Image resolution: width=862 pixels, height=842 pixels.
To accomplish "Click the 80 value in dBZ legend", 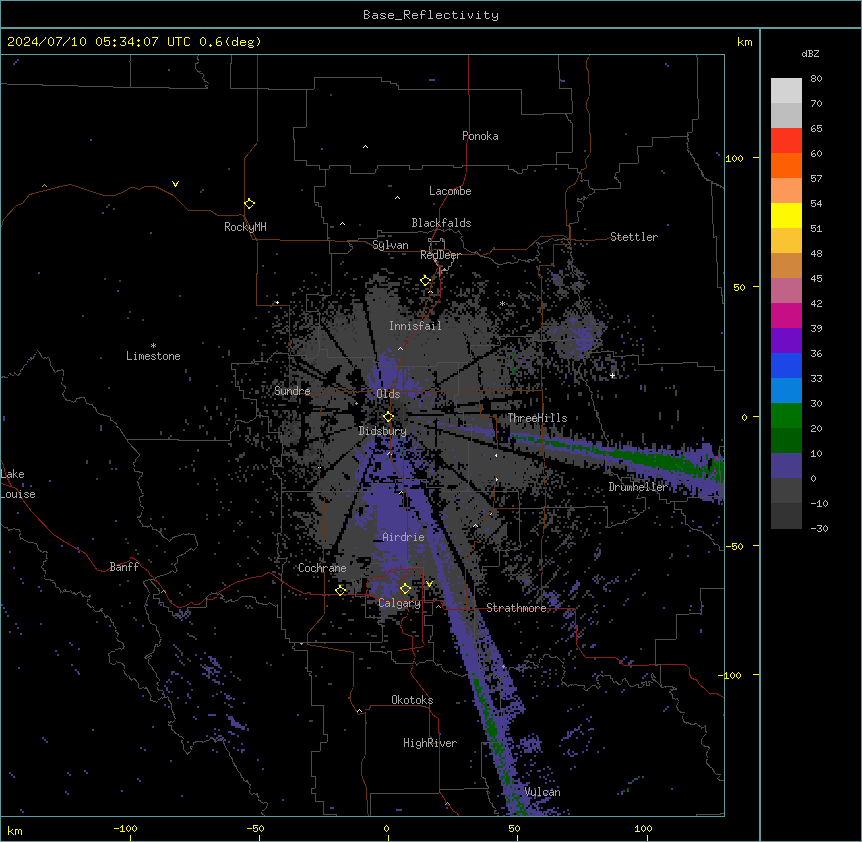I will (x=816, y=79).
